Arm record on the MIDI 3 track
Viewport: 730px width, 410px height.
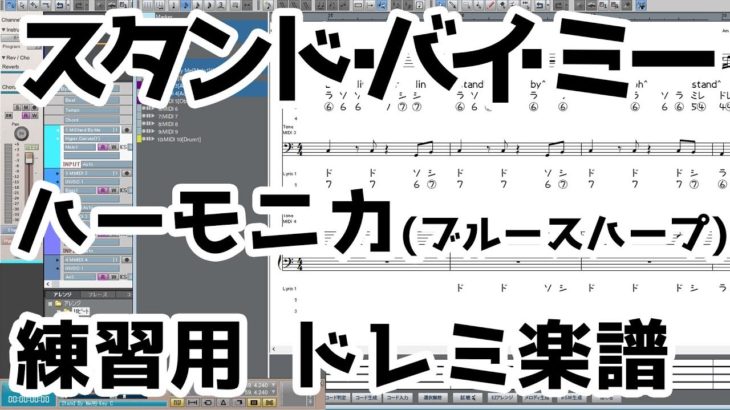pos(126,173)
